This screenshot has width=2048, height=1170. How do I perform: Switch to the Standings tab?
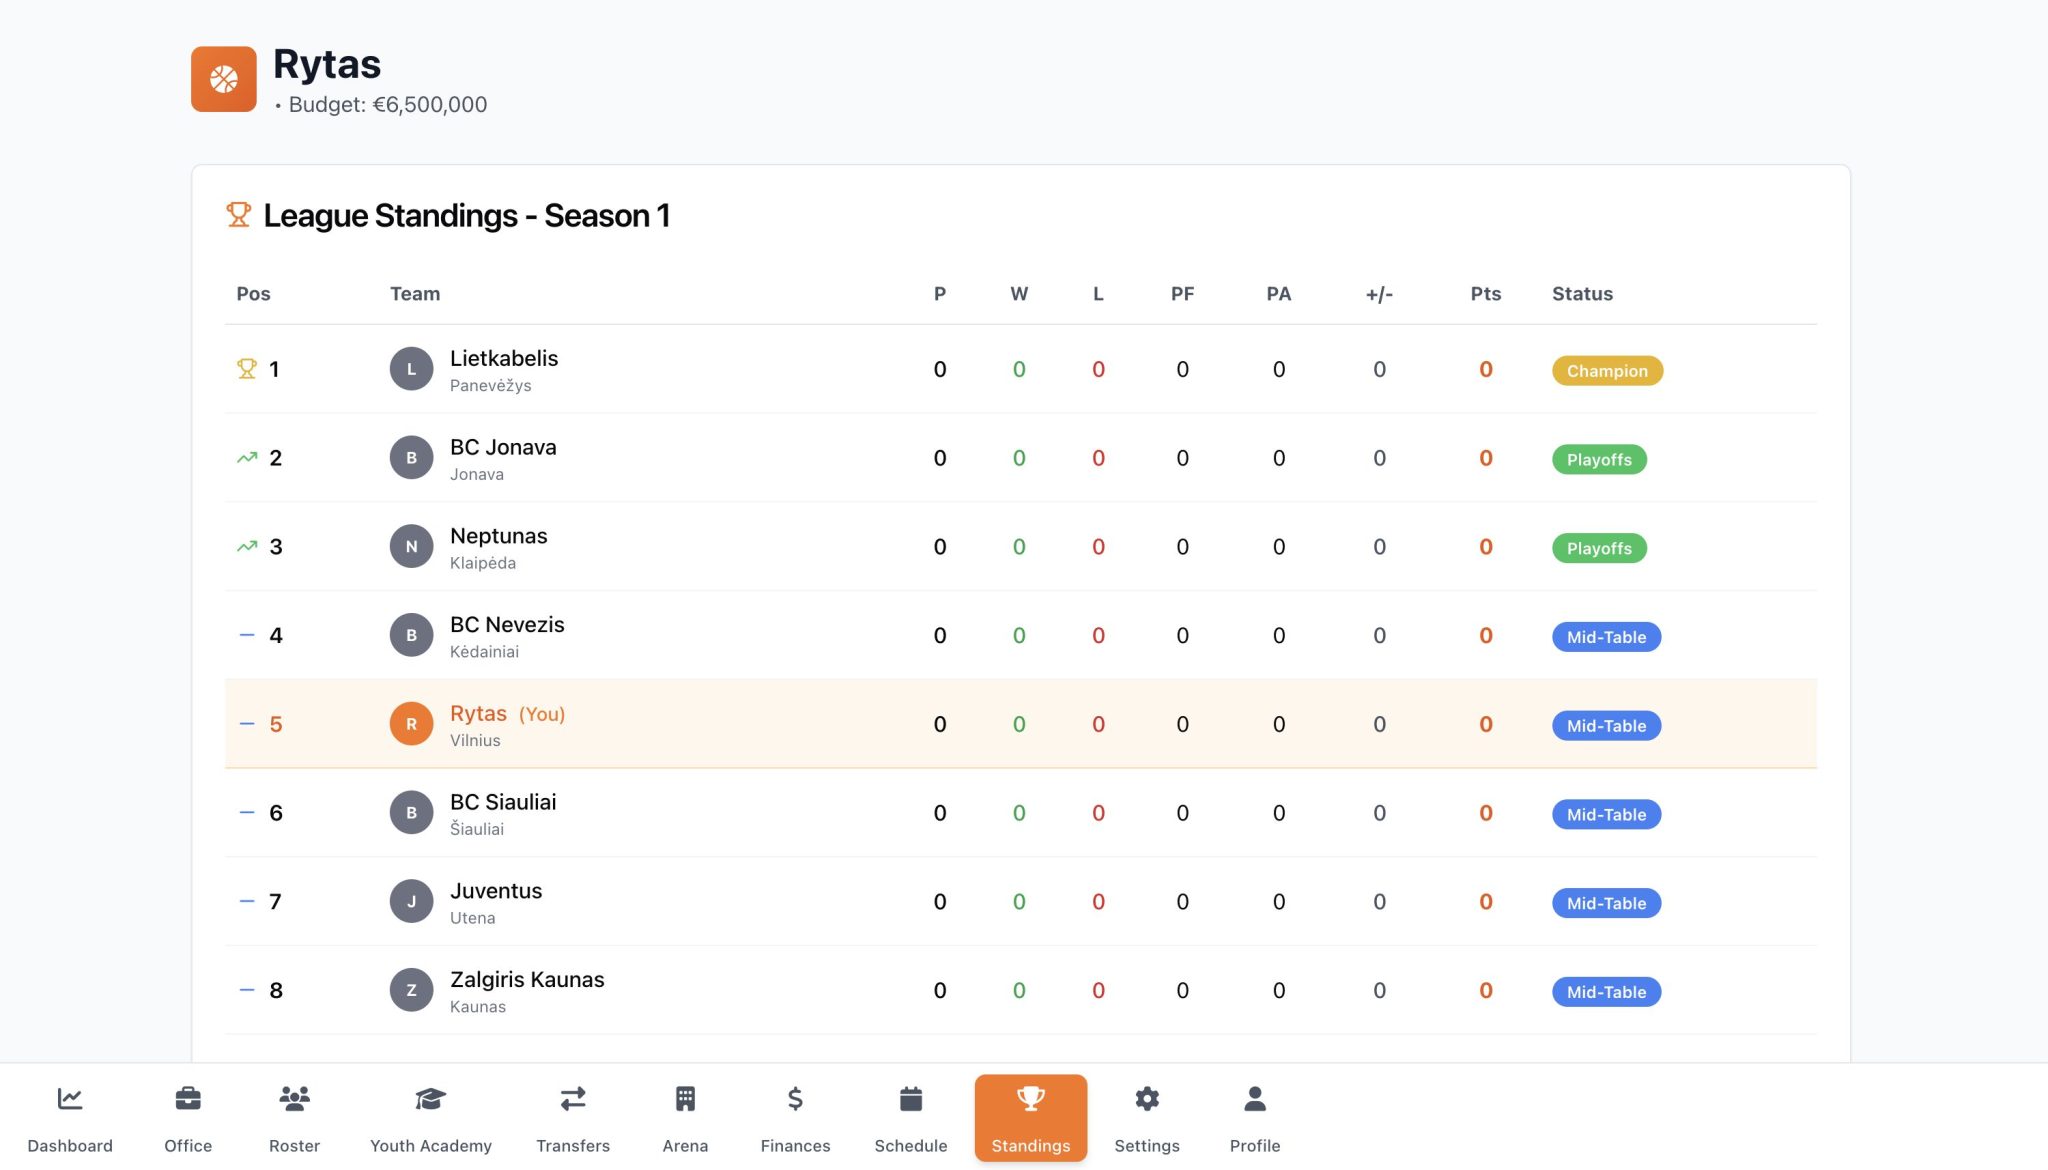click(1030, 1118)
